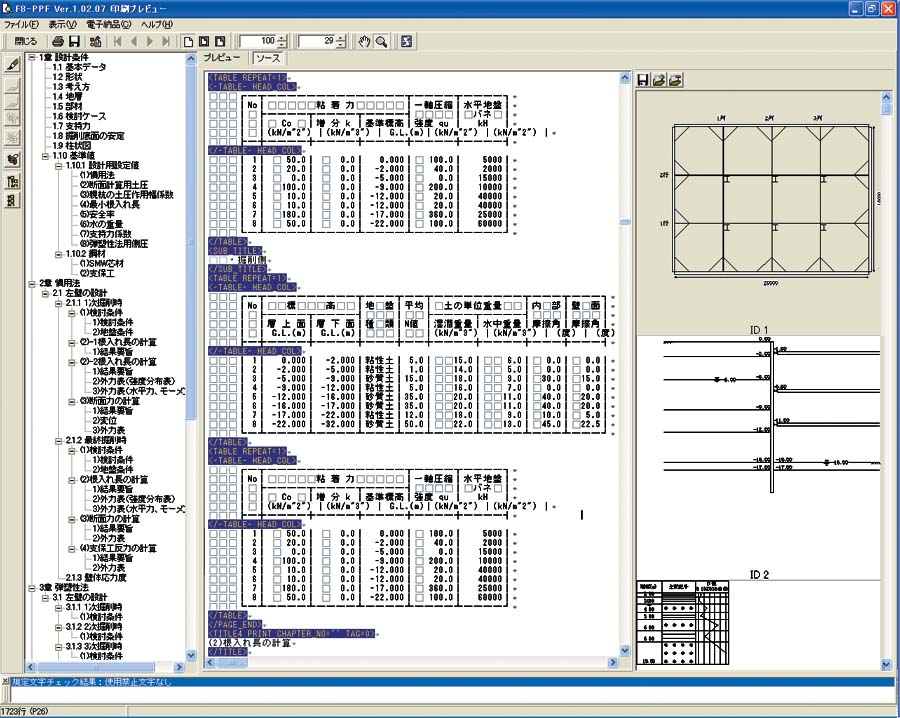
Task: Select tree item (5)安全率
Action: pos(97,214)
